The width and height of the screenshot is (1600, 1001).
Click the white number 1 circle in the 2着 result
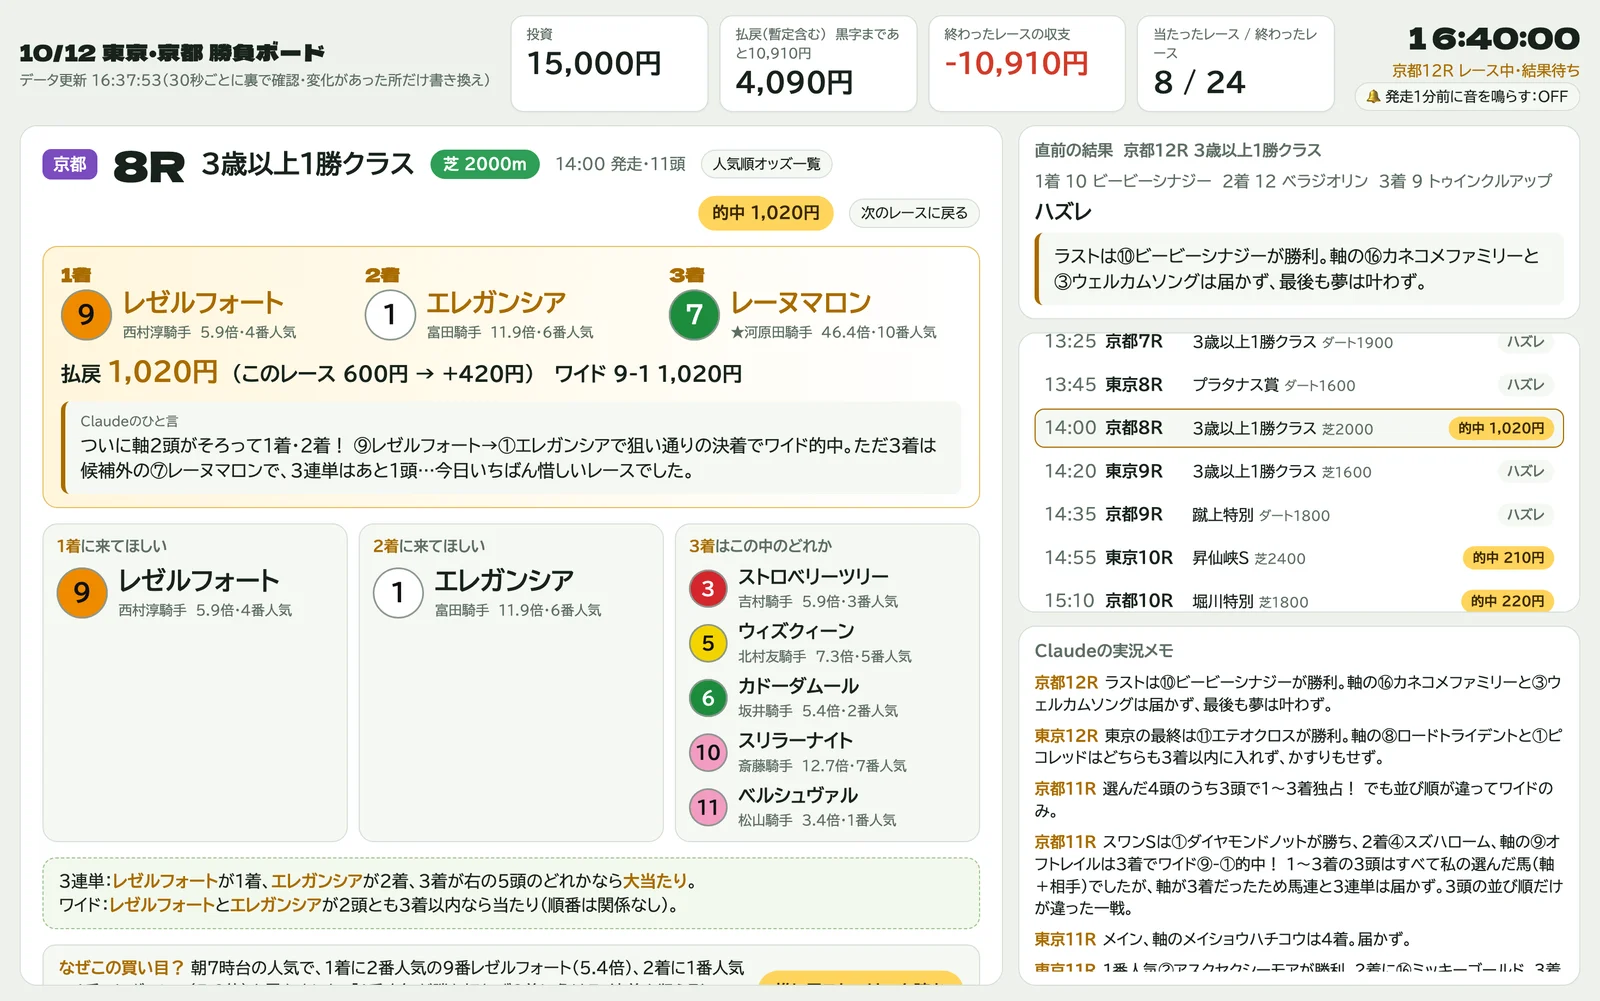pos(390,315)
